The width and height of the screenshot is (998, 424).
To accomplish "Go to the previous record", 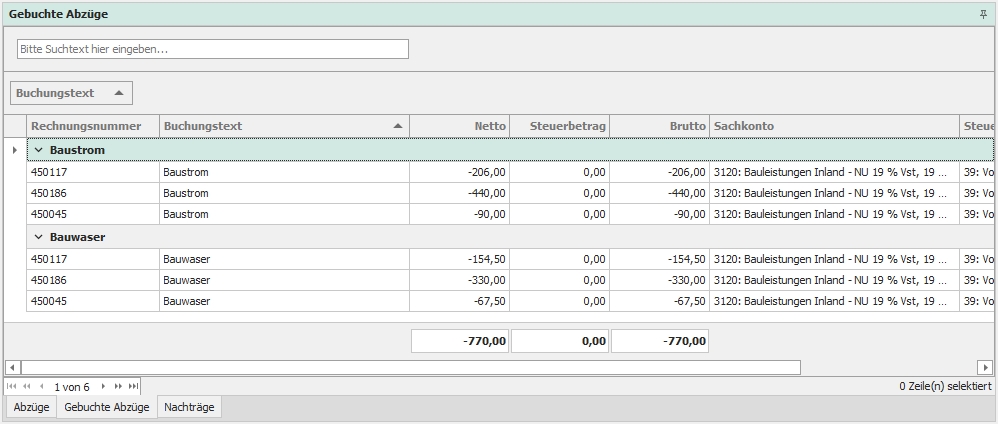I will (42, 386).
